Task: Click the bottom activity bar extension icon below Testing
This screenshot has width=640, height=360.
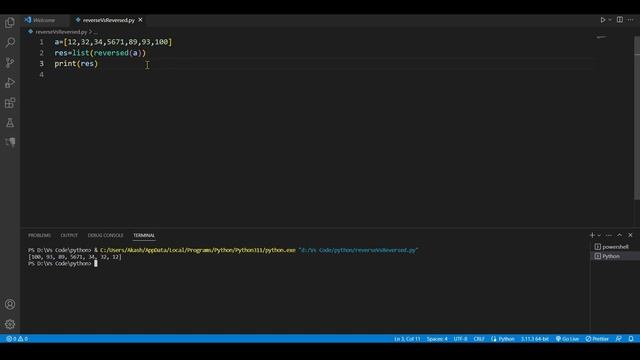Action: tap(10, 142)
